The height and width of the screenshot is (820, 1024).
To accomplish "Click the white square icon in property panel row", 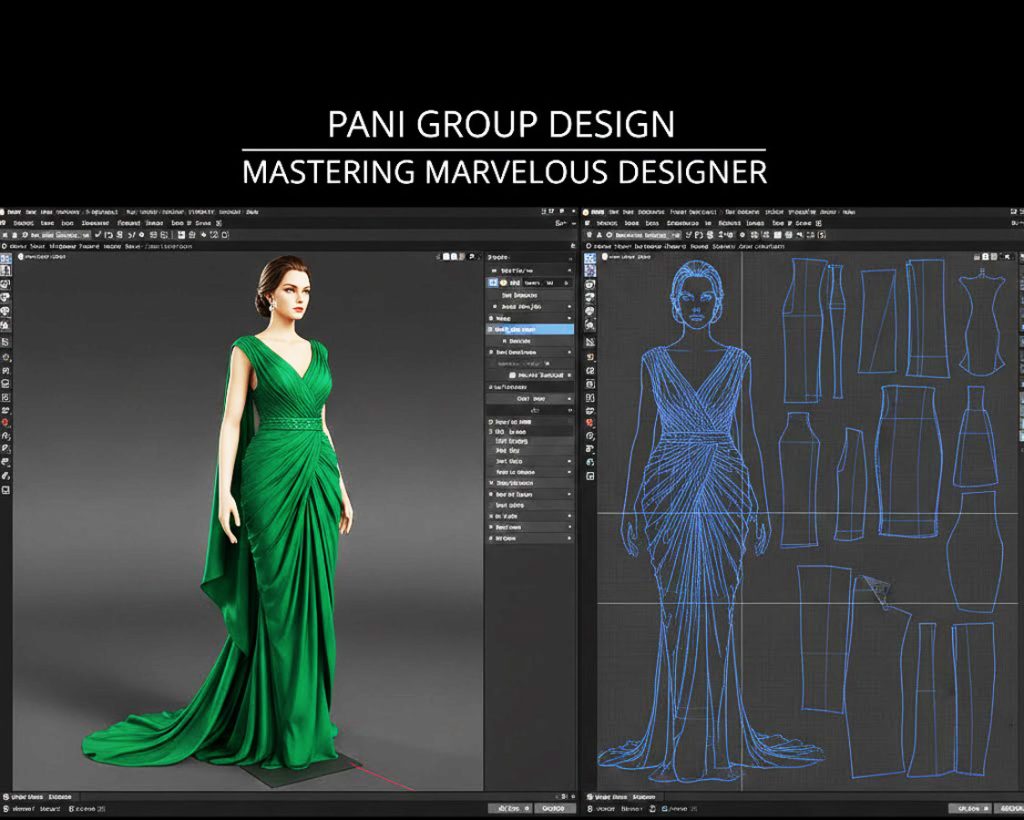I will 513,375.
